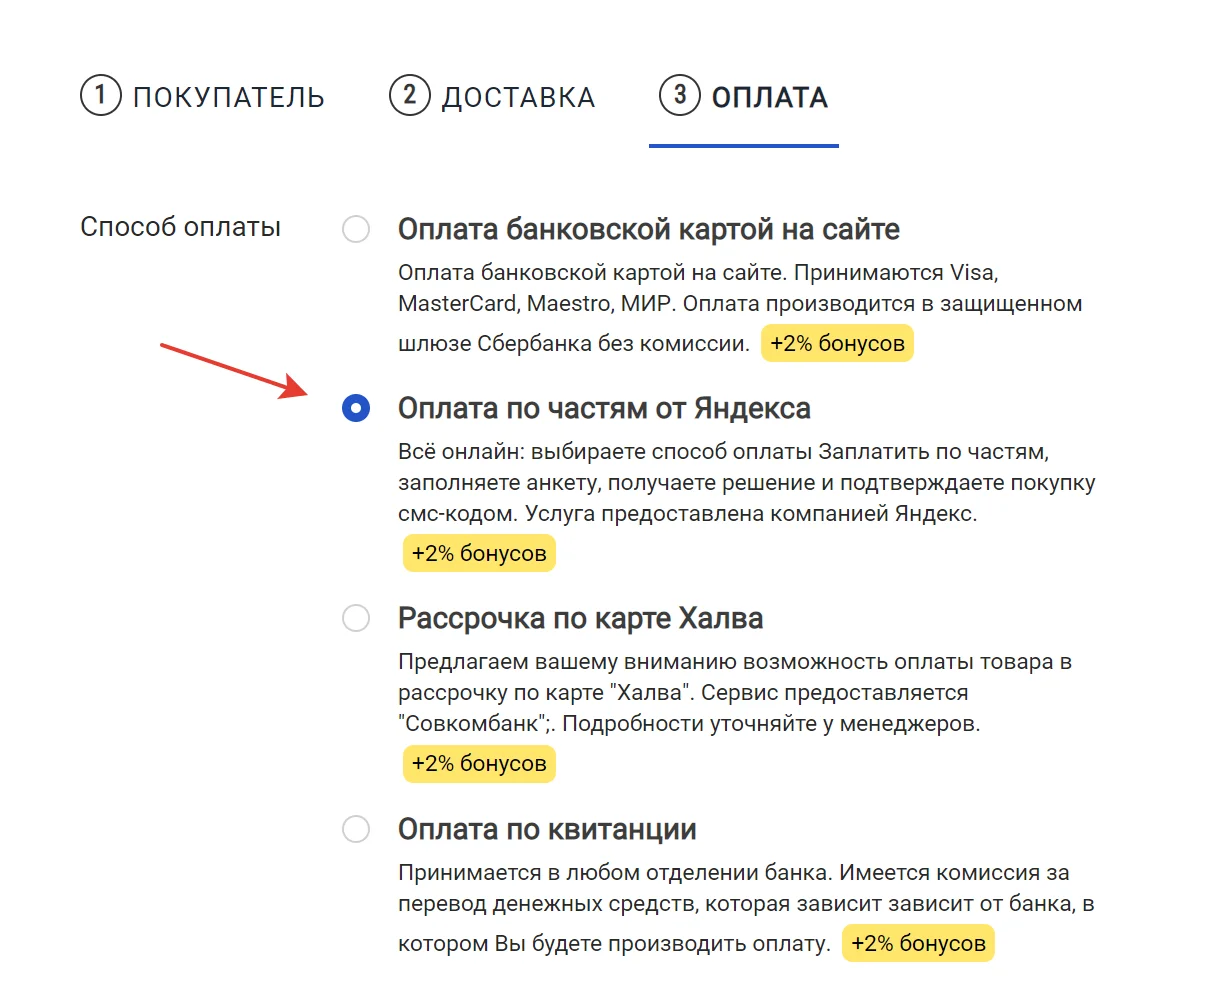Screen dimensions: 1220x989
Task: Click the Рассрочка по карте Халва heading
Action: (x=580, y=618)
